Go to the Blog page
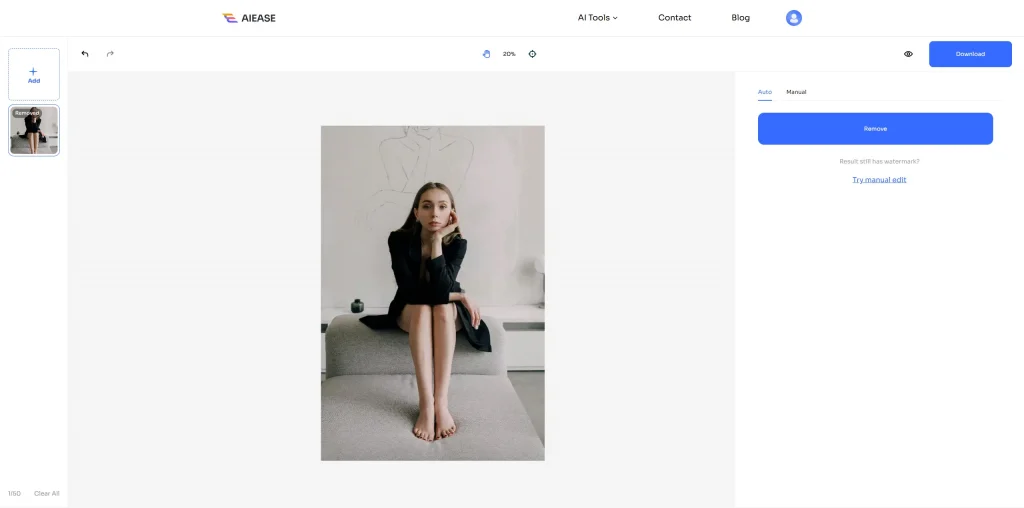This screenshot has width=1024, height=508. coord(740,18)
